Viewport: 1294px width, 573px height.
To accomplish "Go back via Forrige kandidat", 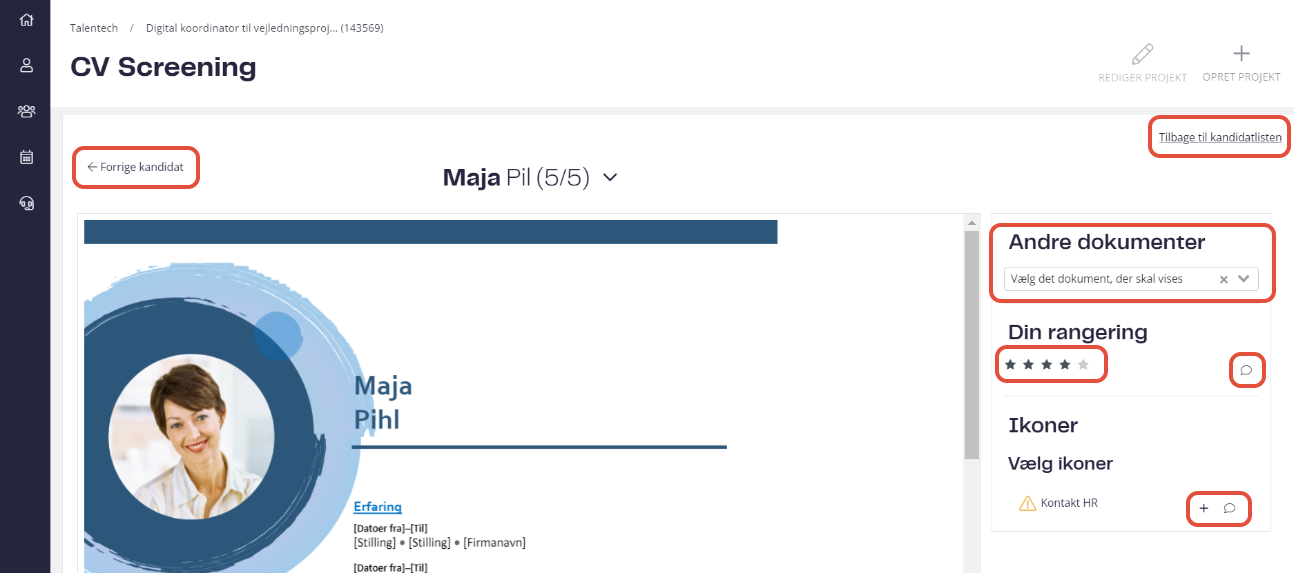I will [x=135, y=167].
